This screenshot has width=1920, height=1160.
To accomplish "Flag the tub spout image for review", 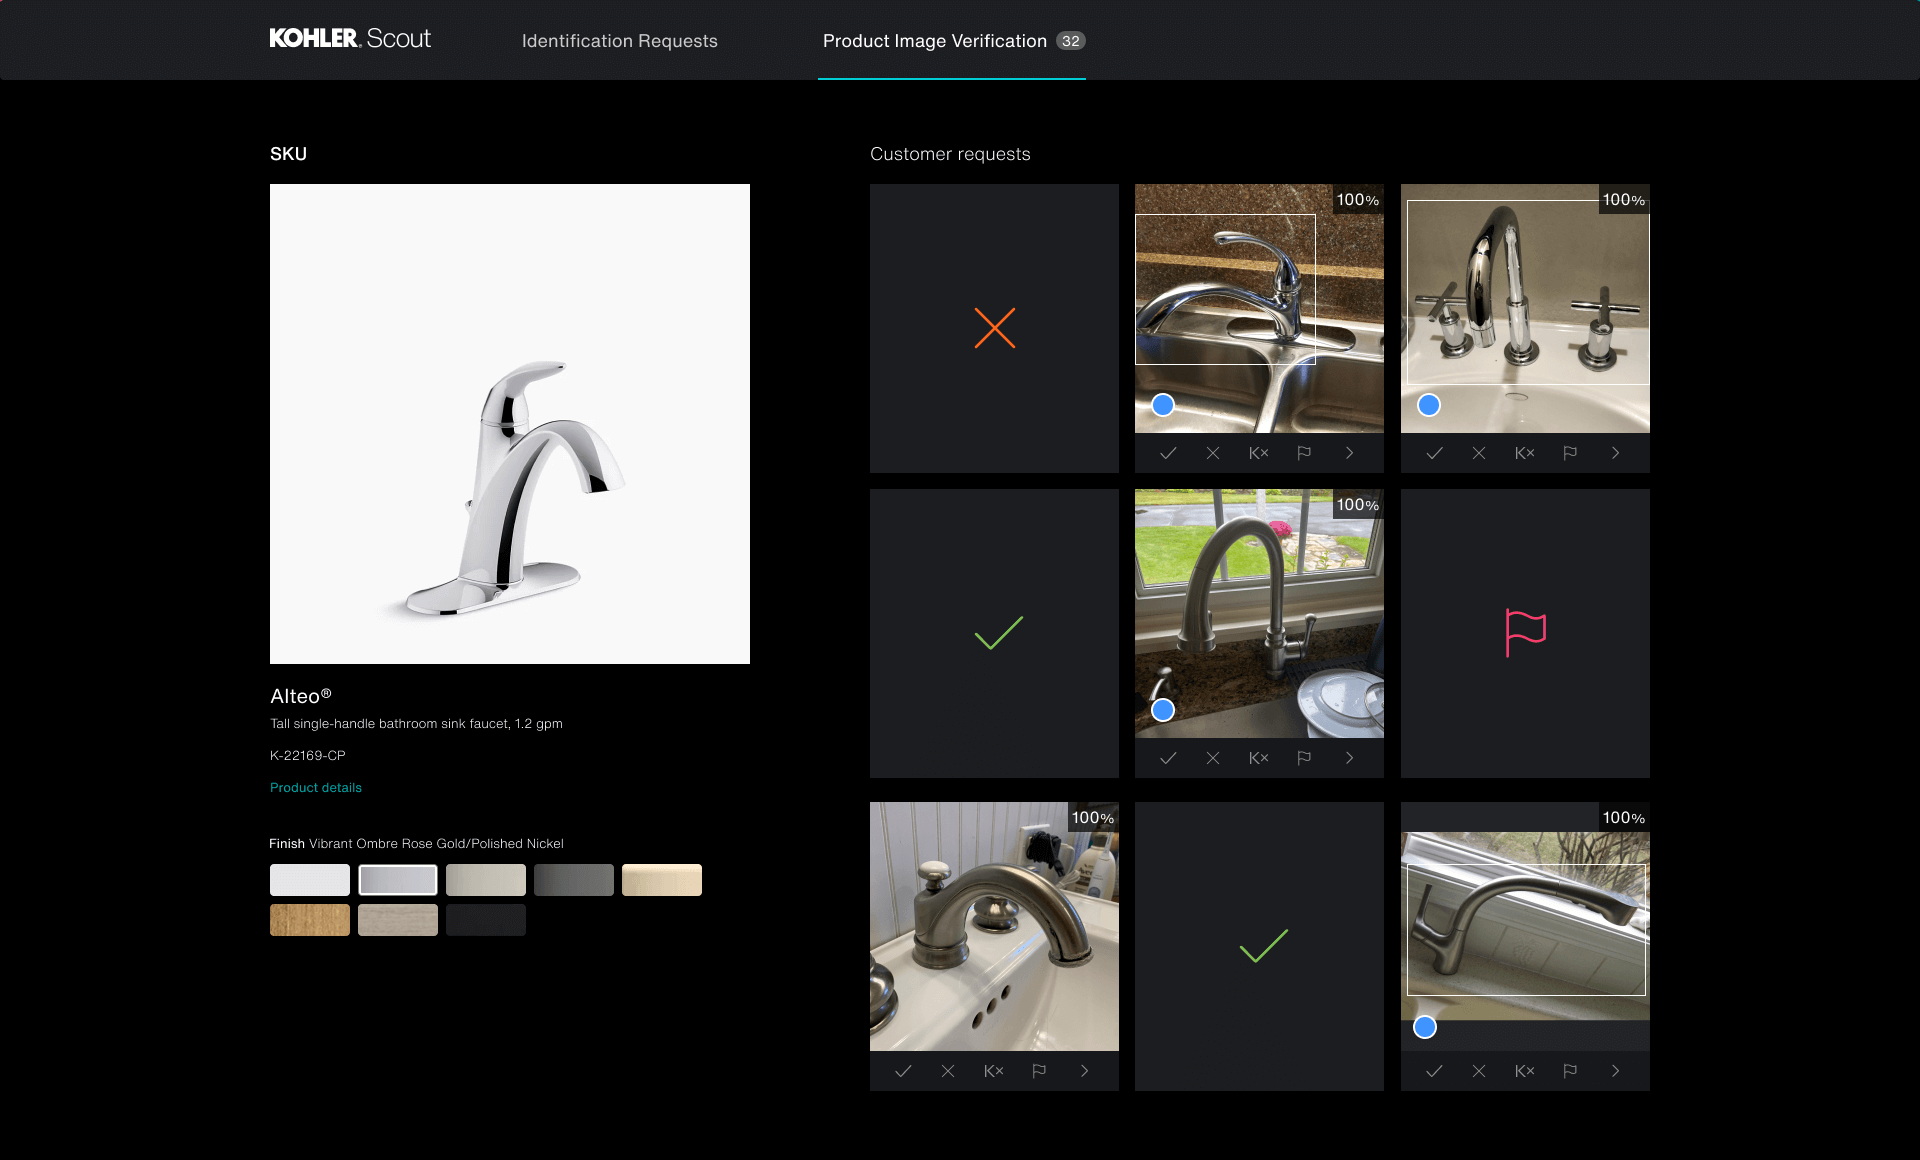I will pyautogui.click(x=1570, y=1070).
